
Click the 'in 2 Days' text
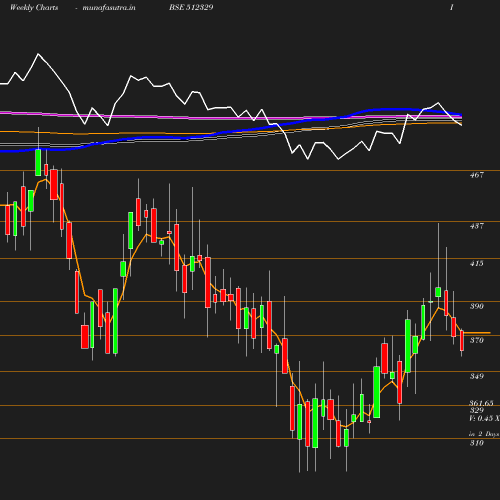[484, 434]
